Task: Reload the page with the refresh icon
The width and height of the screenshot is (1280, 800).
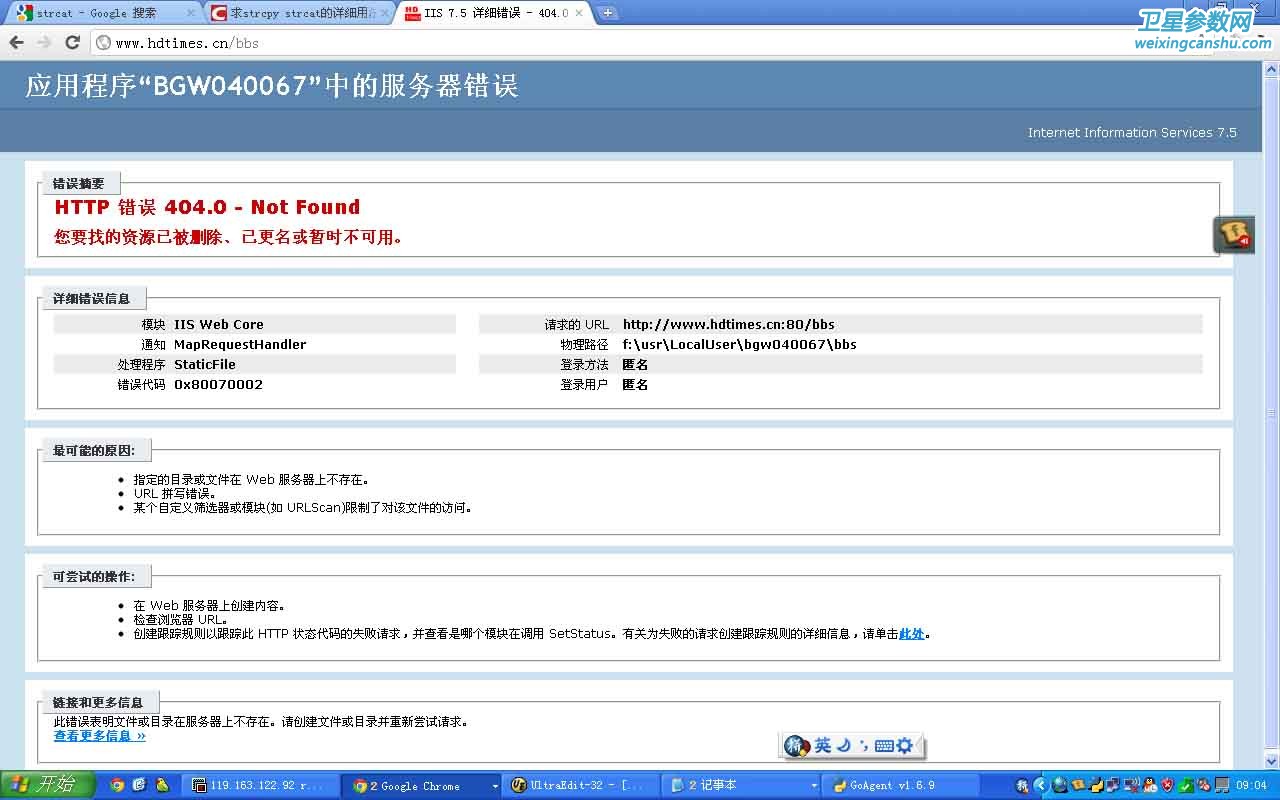Action: pos(72,42)
